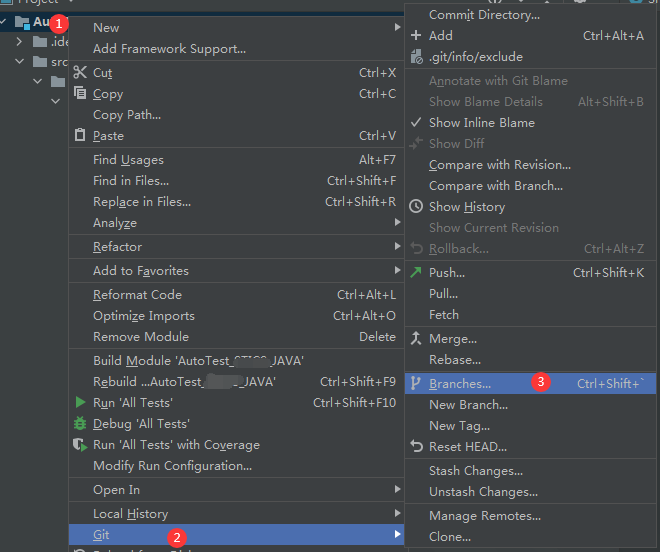This screenshot has height=552, width=660.
Task: Expand the Refactor submenu arrow
Action: [x=397, y=247]
